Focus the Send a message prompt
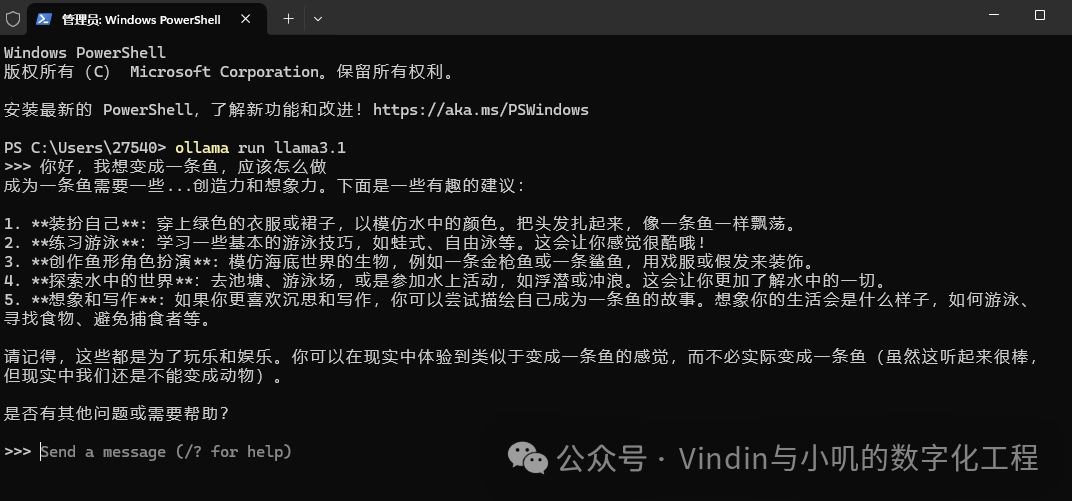1072x501 pixels. 166,452
